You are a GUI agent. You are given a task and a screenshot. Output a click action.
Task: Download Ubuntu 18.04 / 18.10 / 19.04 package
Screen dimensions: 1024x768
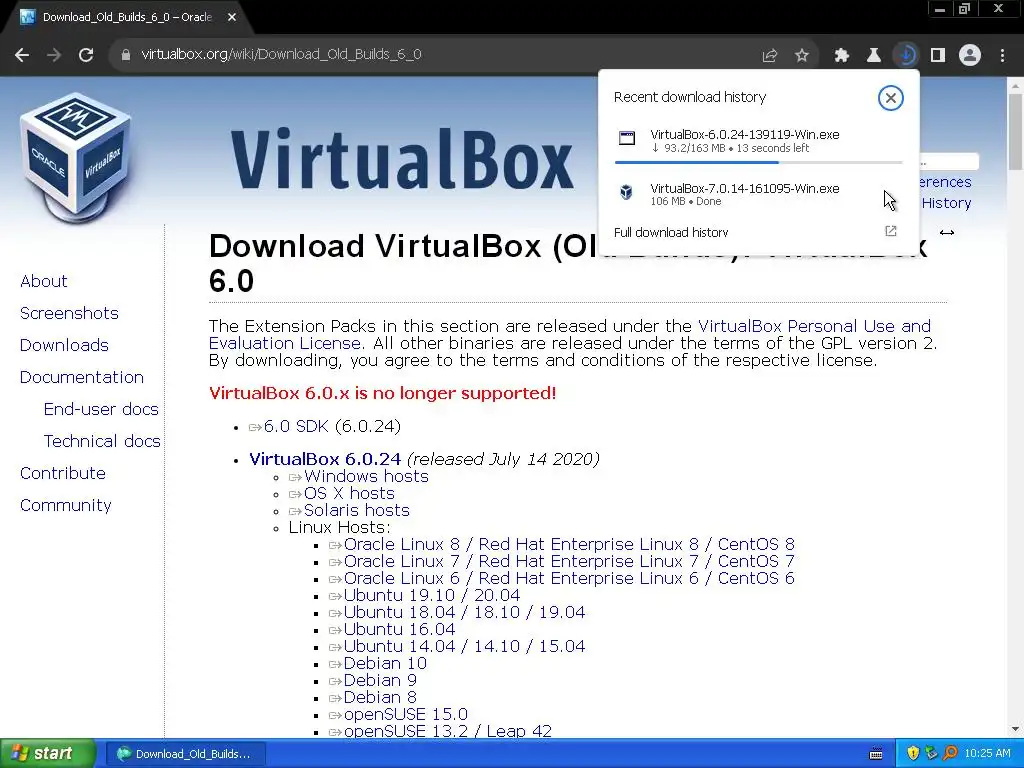click(464, 613)
